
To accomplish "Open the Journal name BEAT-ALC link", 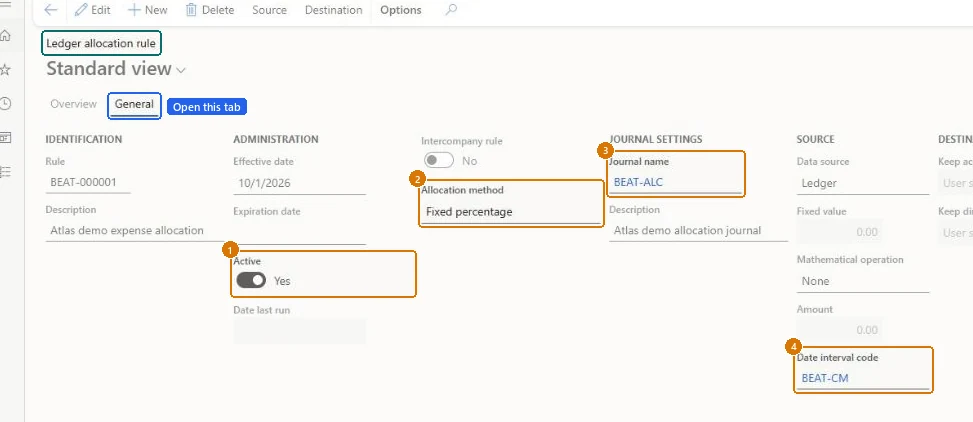I will pos(639,182).
